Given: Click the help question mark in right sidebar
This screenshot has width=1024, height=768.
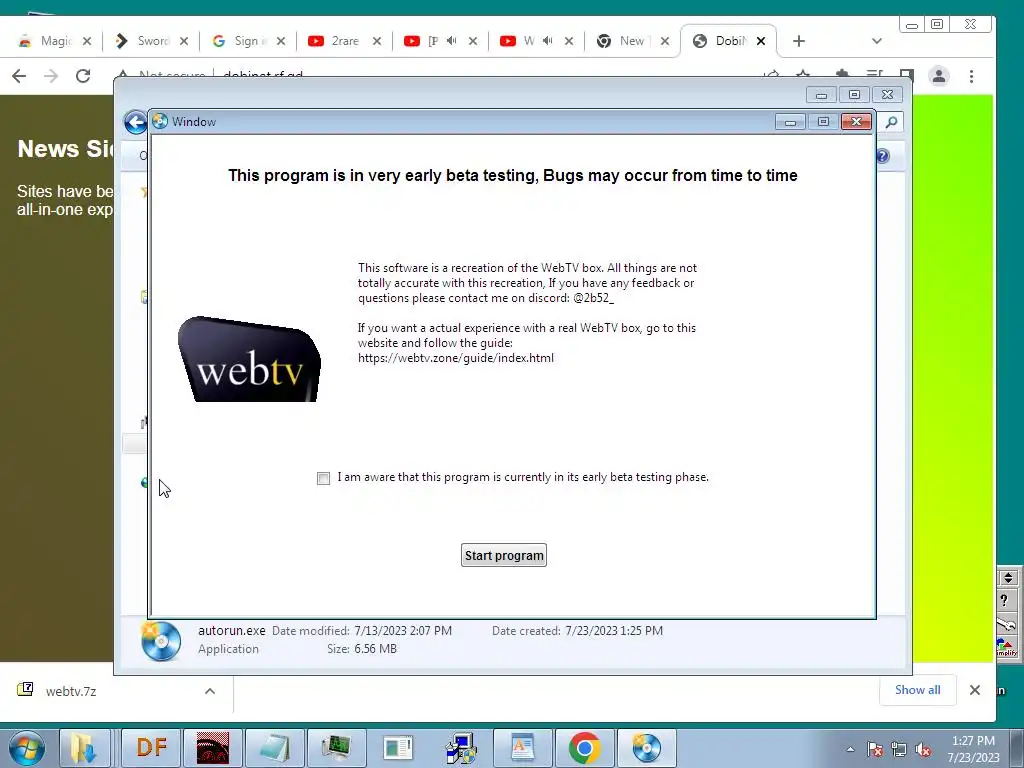Looking at the screenshot, I should point(1004,601).
